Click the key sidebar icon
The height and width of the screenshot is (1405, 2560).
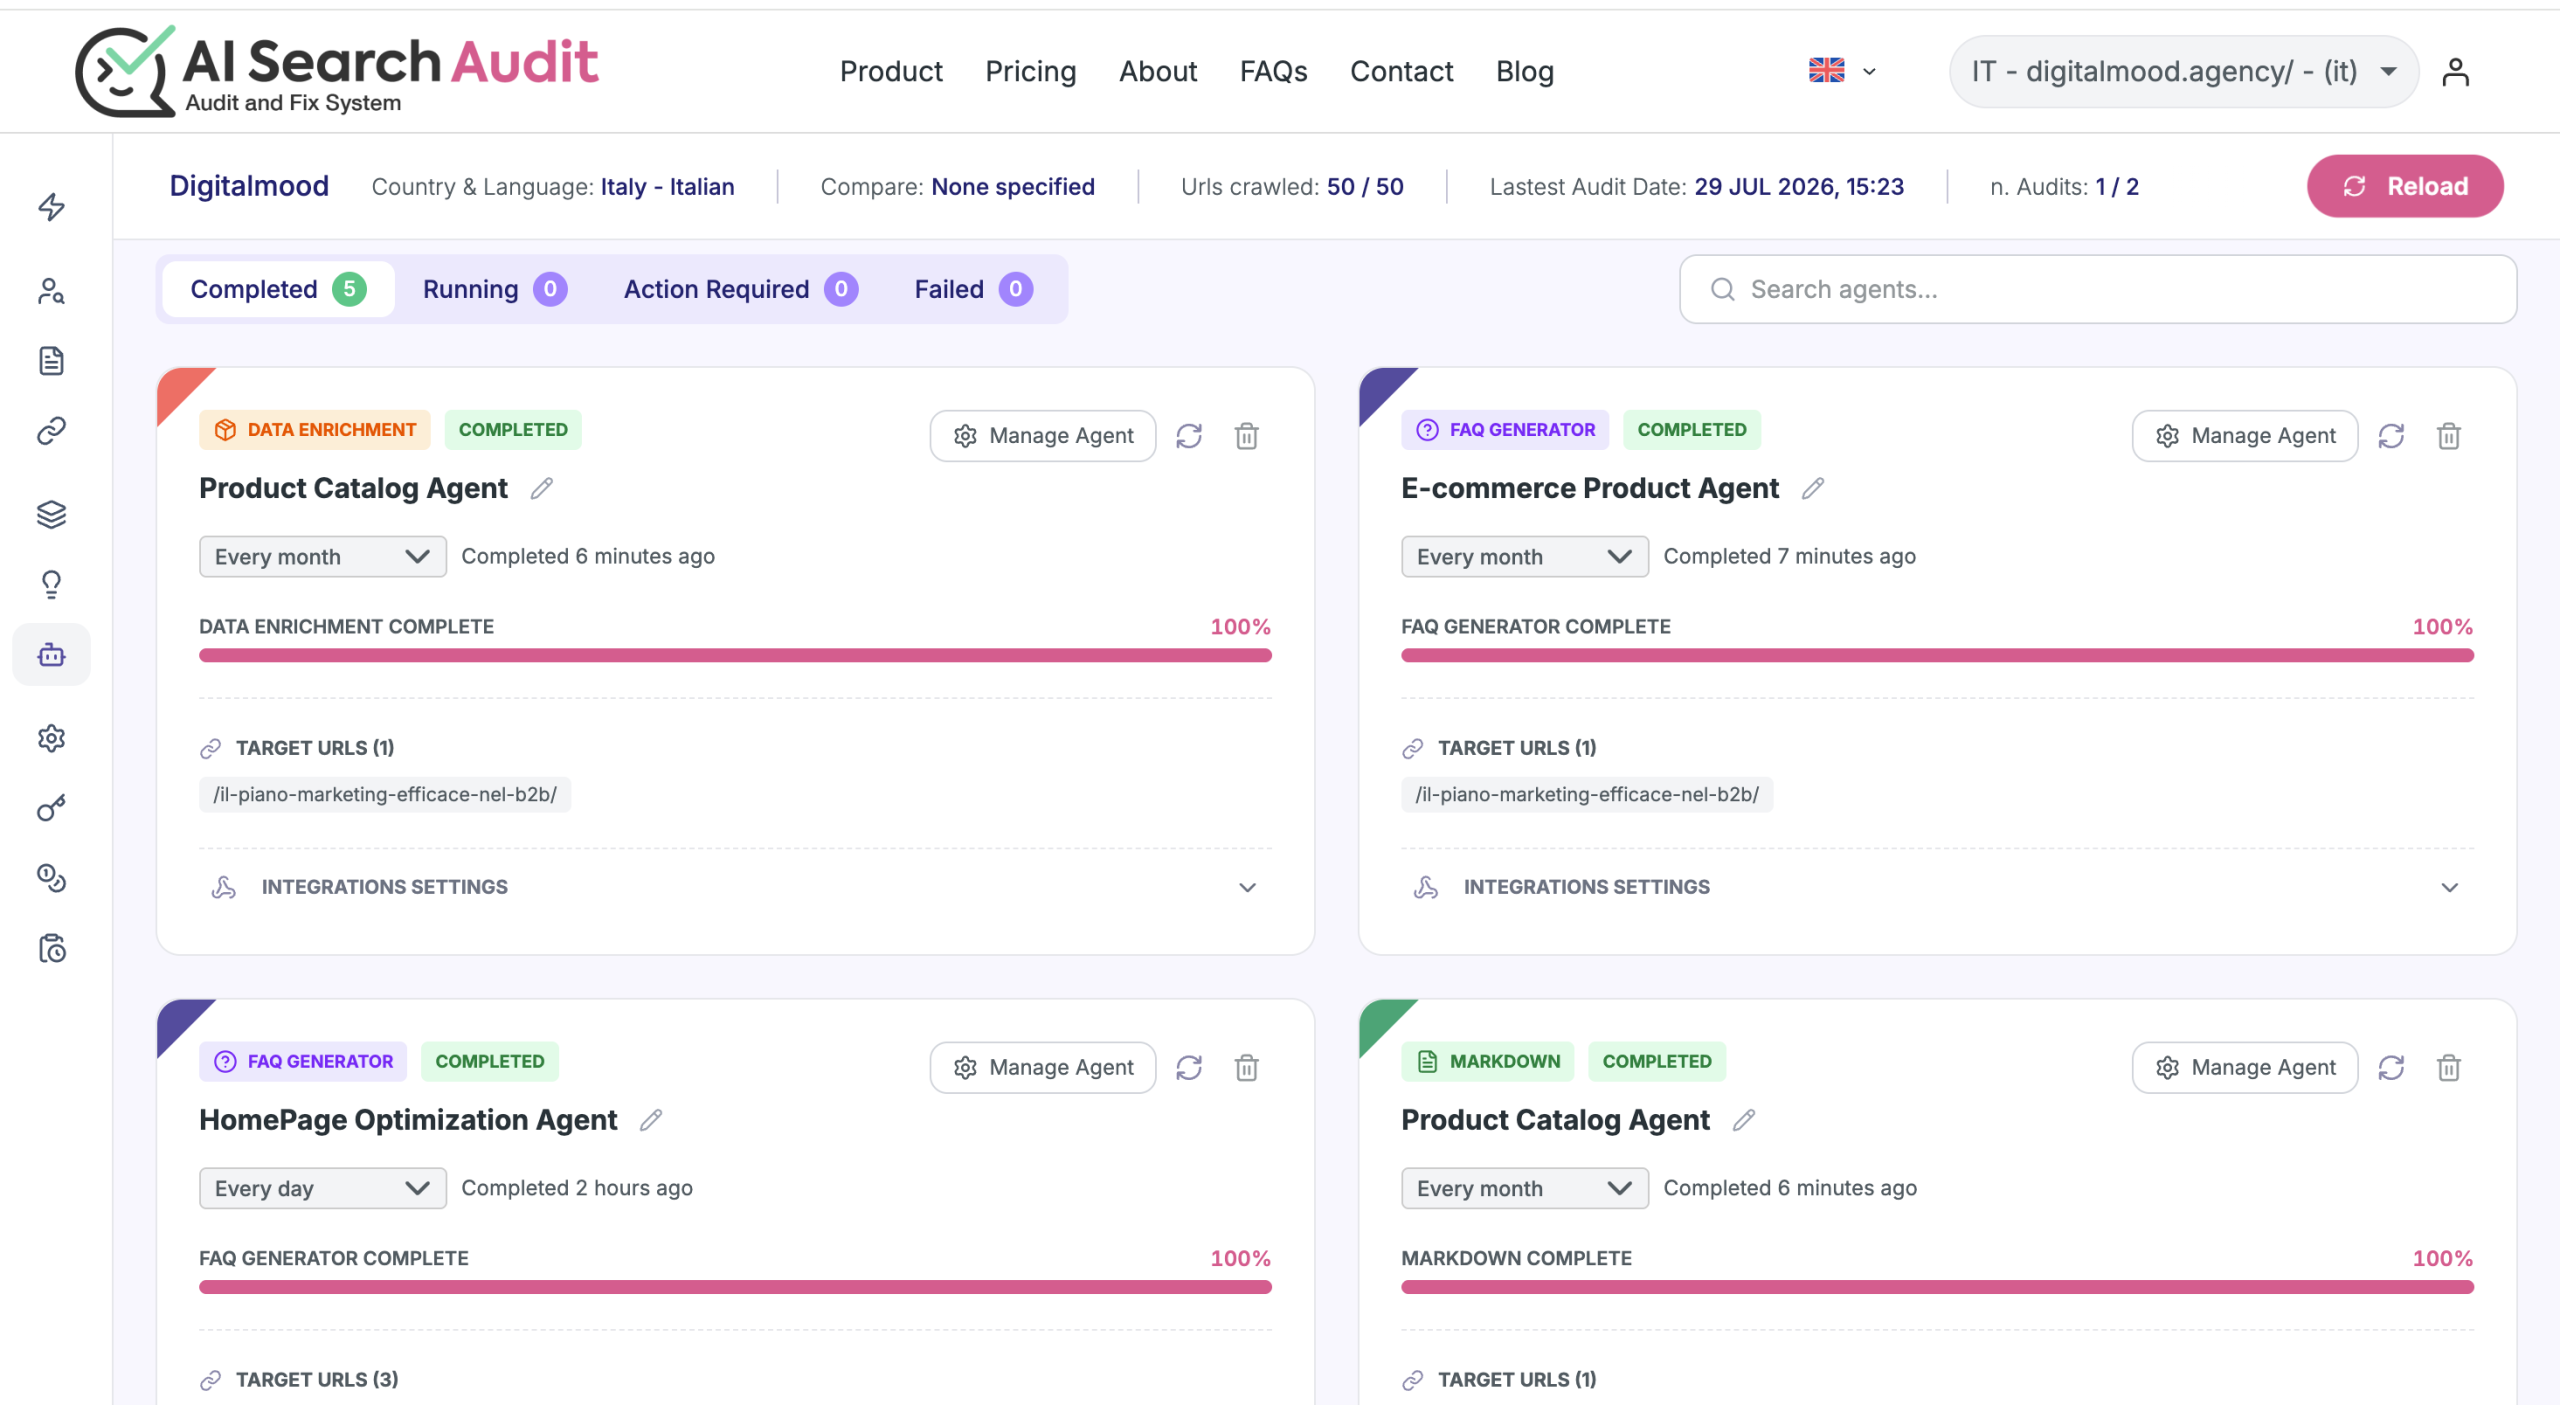pos(52,808)
